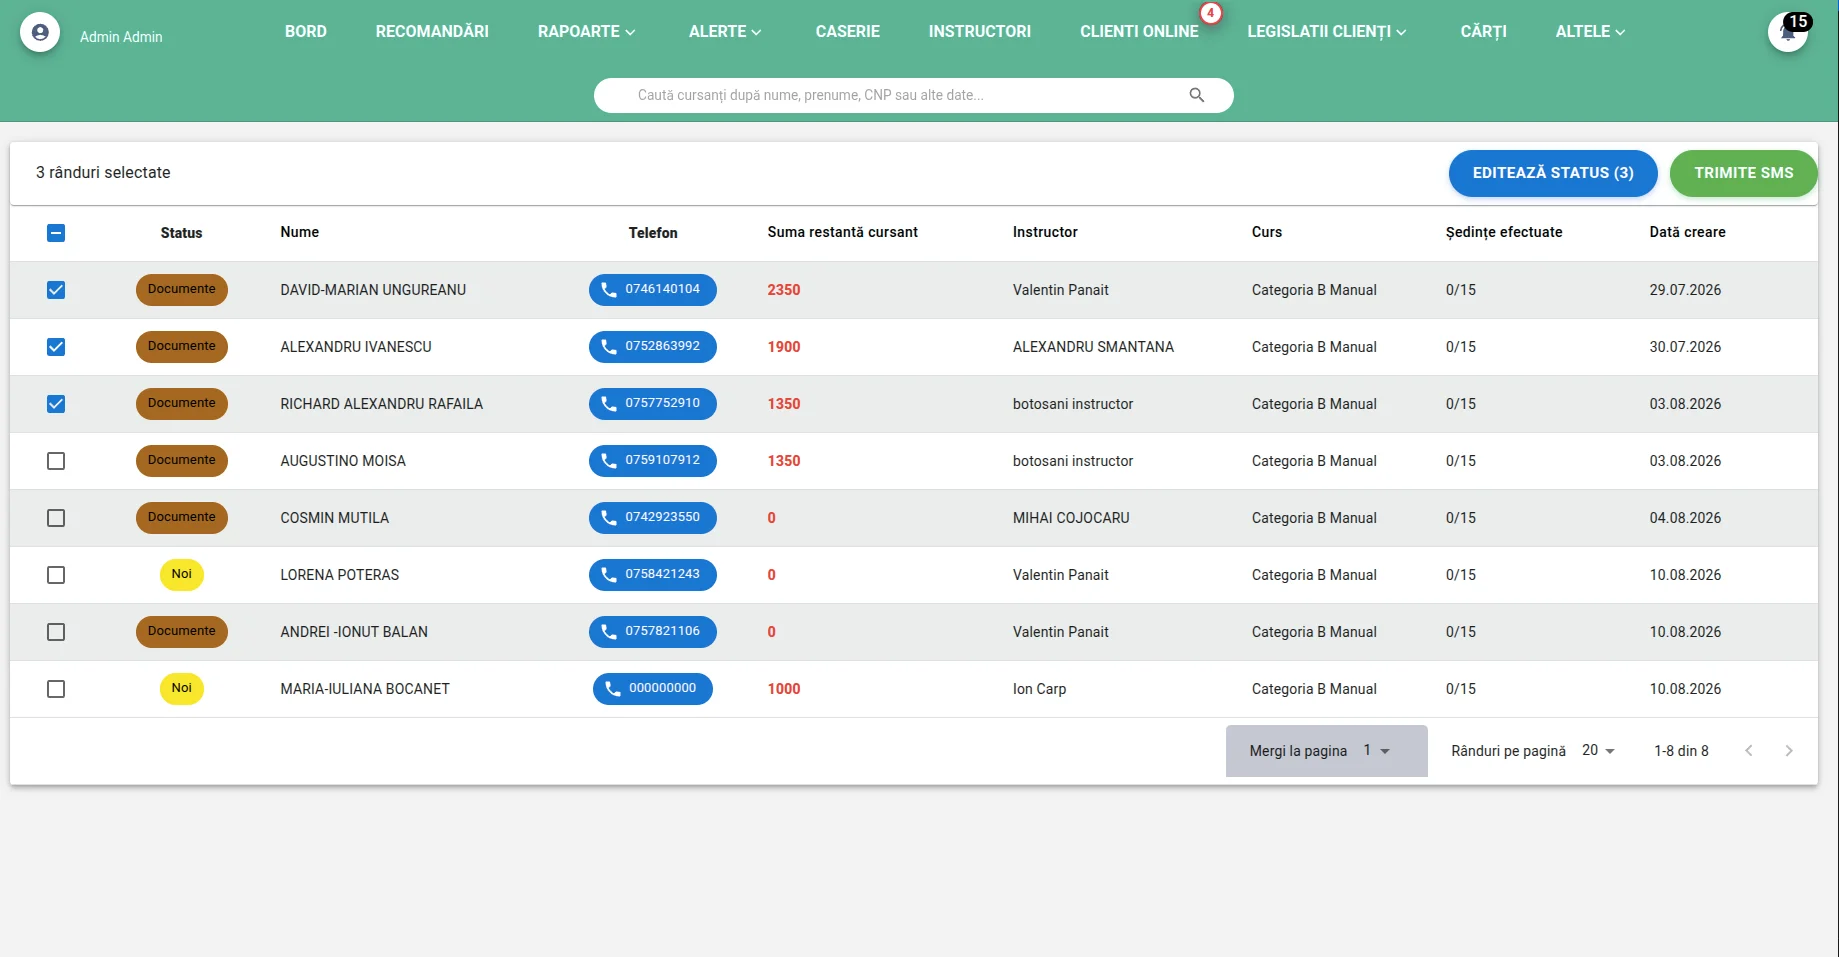Sort by the Status column header
This screenshot has width=1839, height=957.
tap(181, 233)
